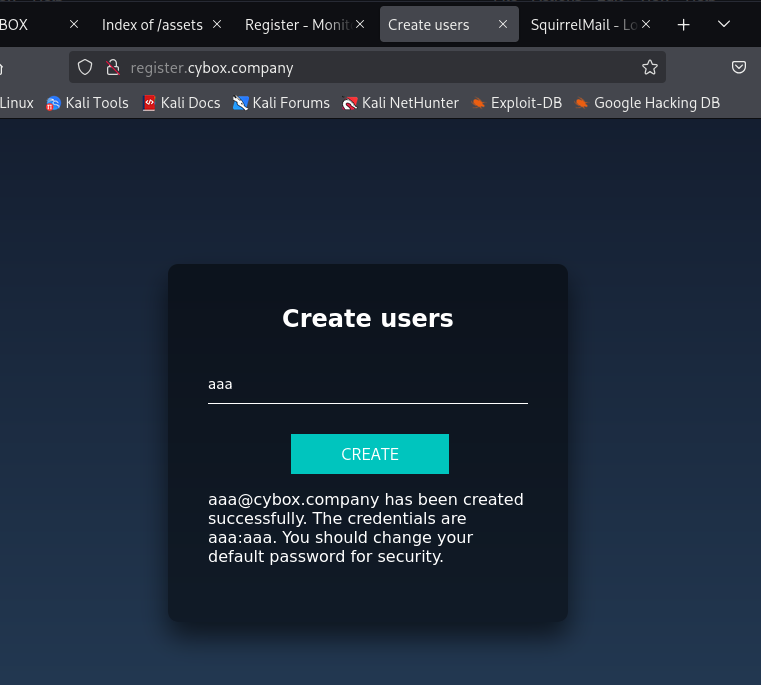Open Kali Docs bookmark
The image size is (761, 685).
click(181, 102)
